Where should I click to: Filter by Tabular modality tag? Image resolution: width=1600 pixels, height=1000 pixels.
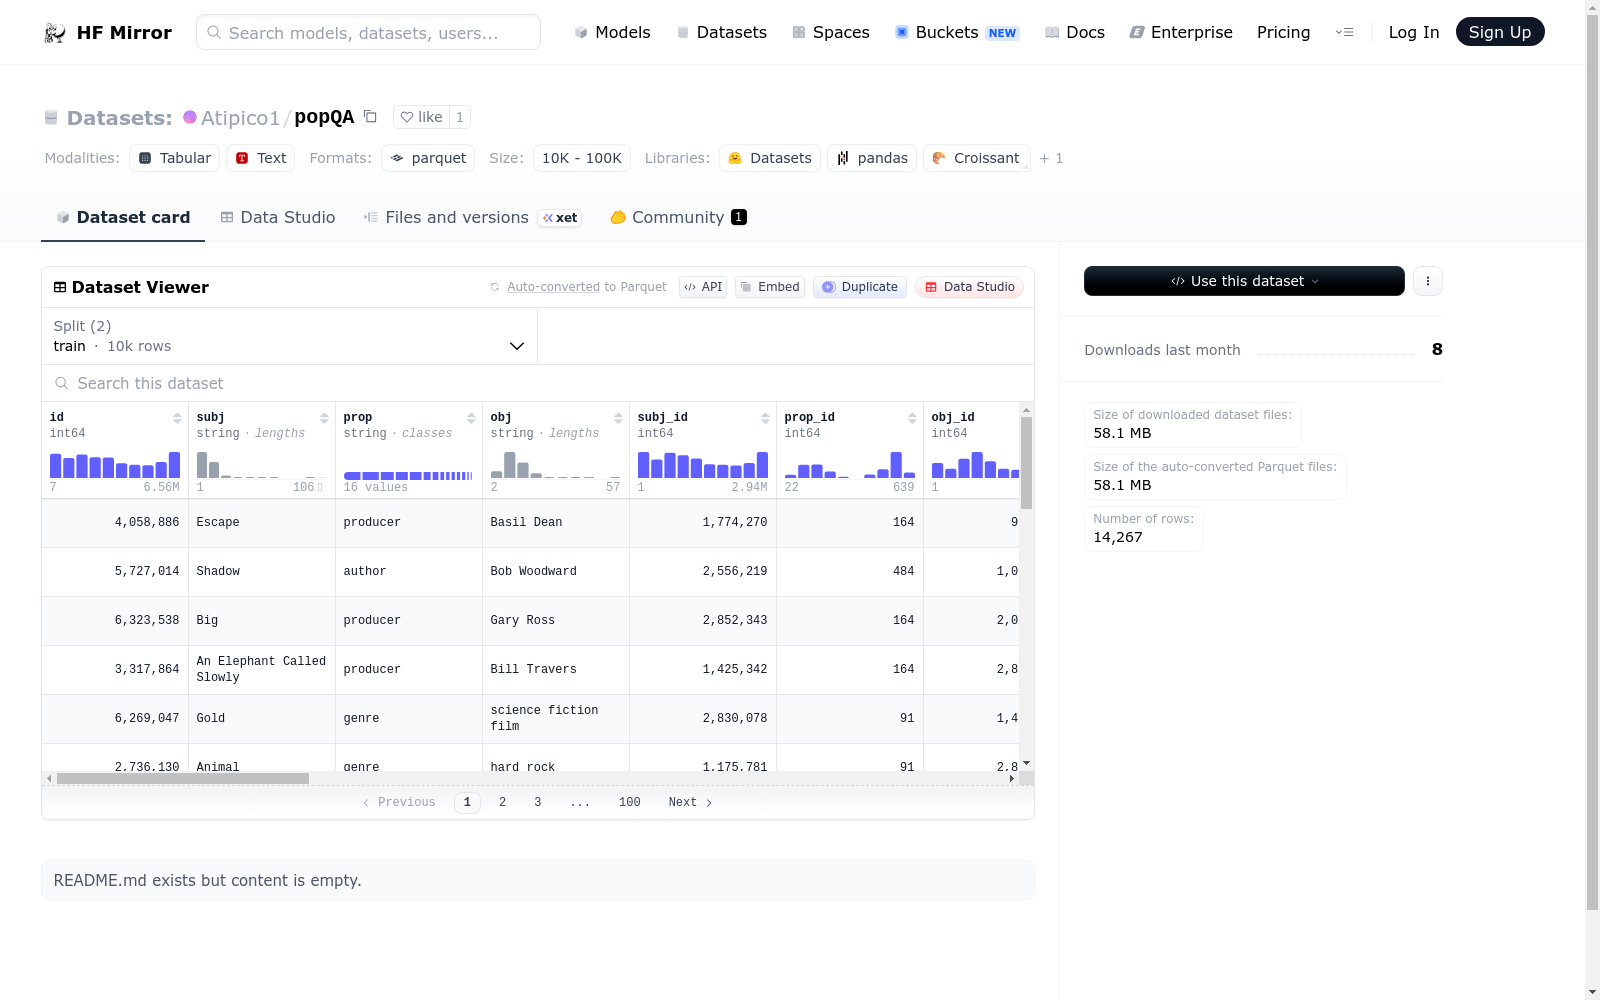[x=175, y=158]
